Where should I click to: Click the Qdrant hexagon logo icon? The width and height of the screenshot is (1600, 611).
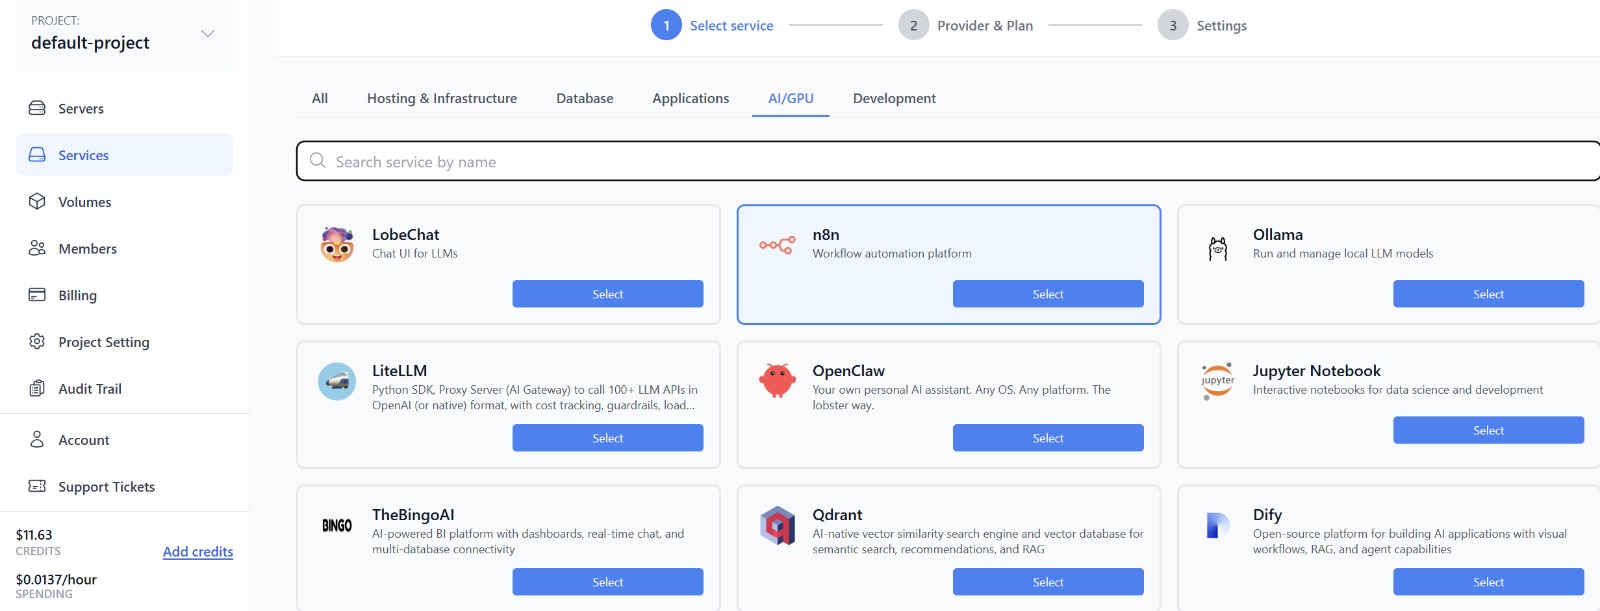(x=777, y=525)
